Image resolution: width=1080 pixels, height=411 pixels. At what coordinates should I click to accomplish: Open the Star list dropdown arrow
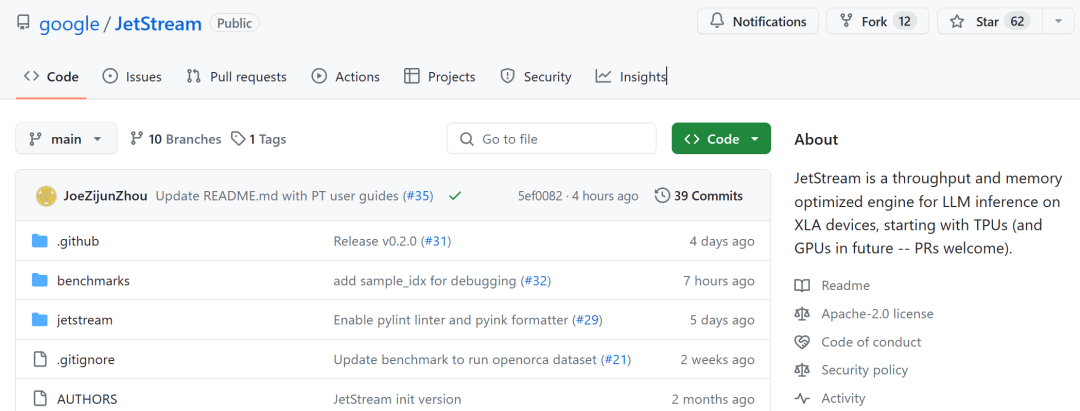1059,21
